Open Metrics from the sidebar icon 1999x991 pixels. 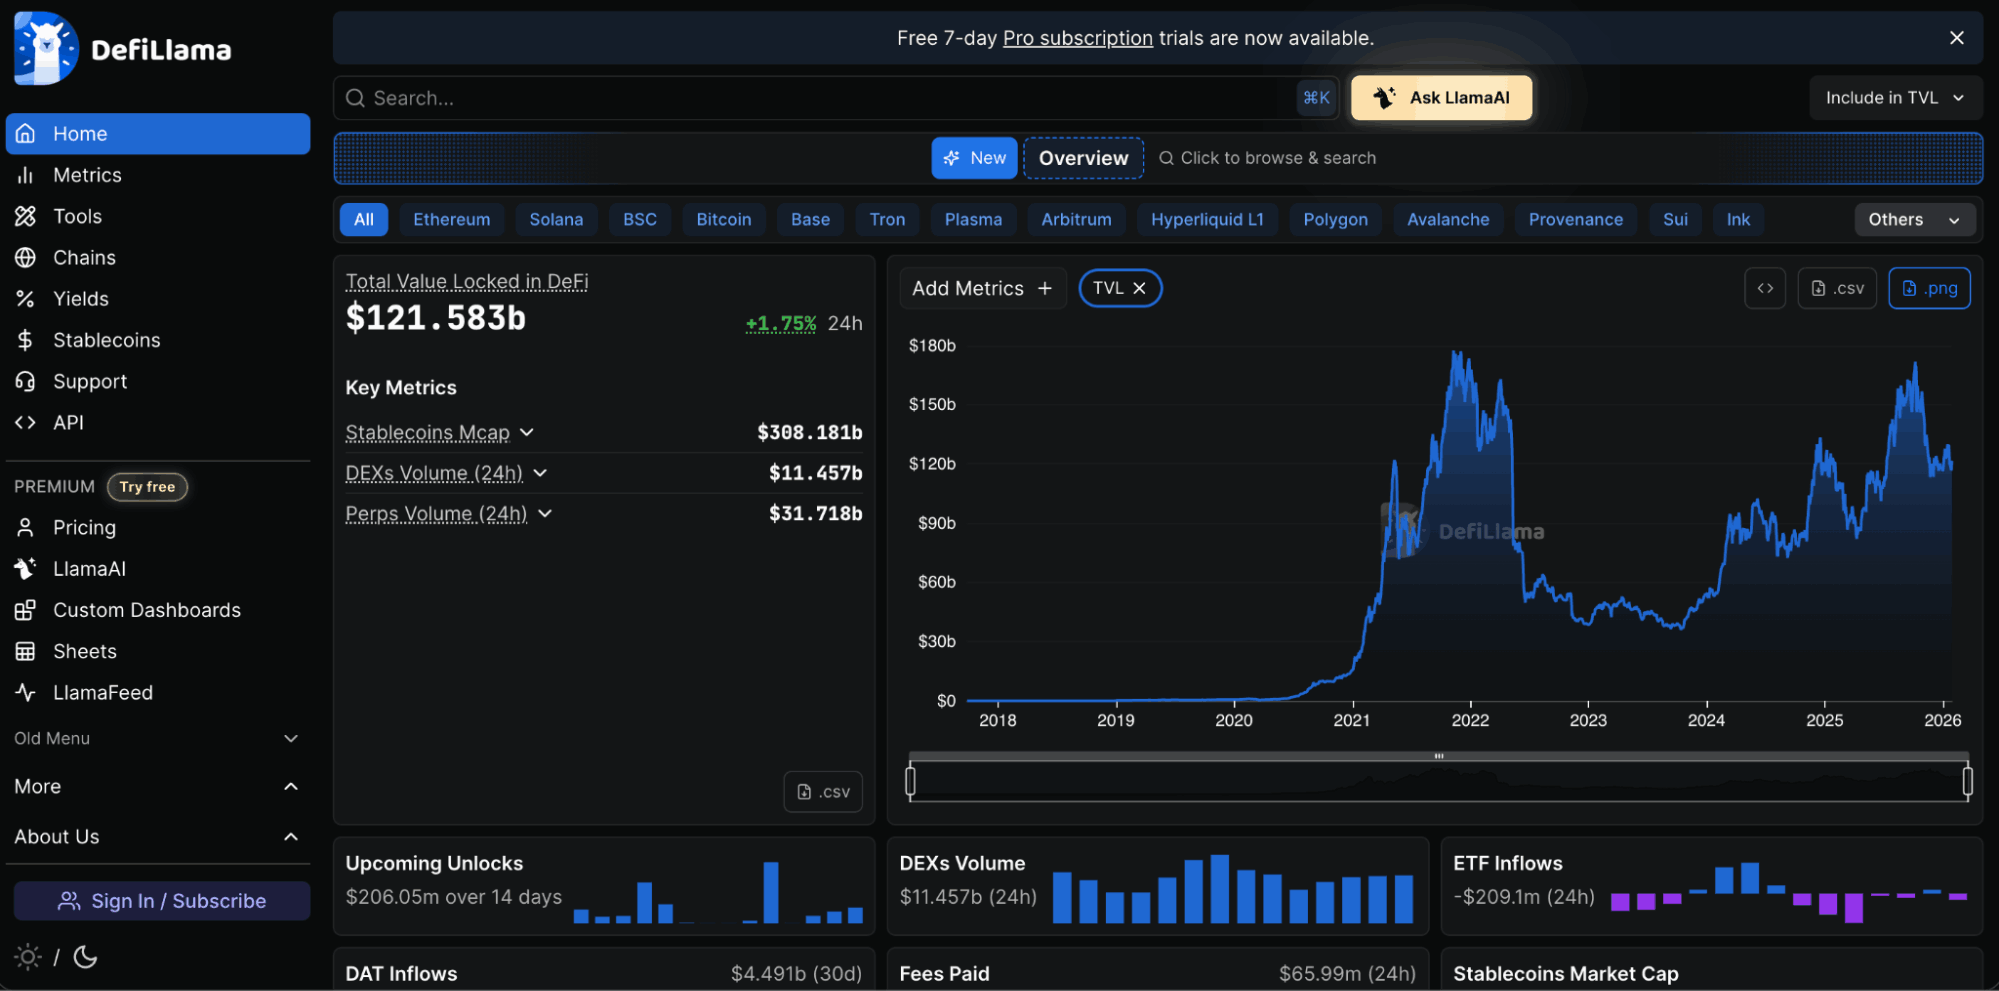26,174
